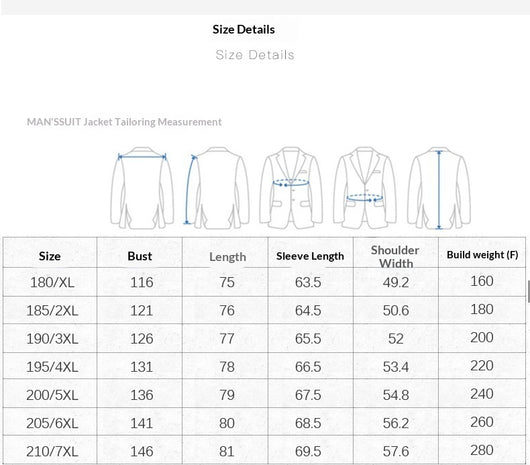Click bust value '131'

142,367
